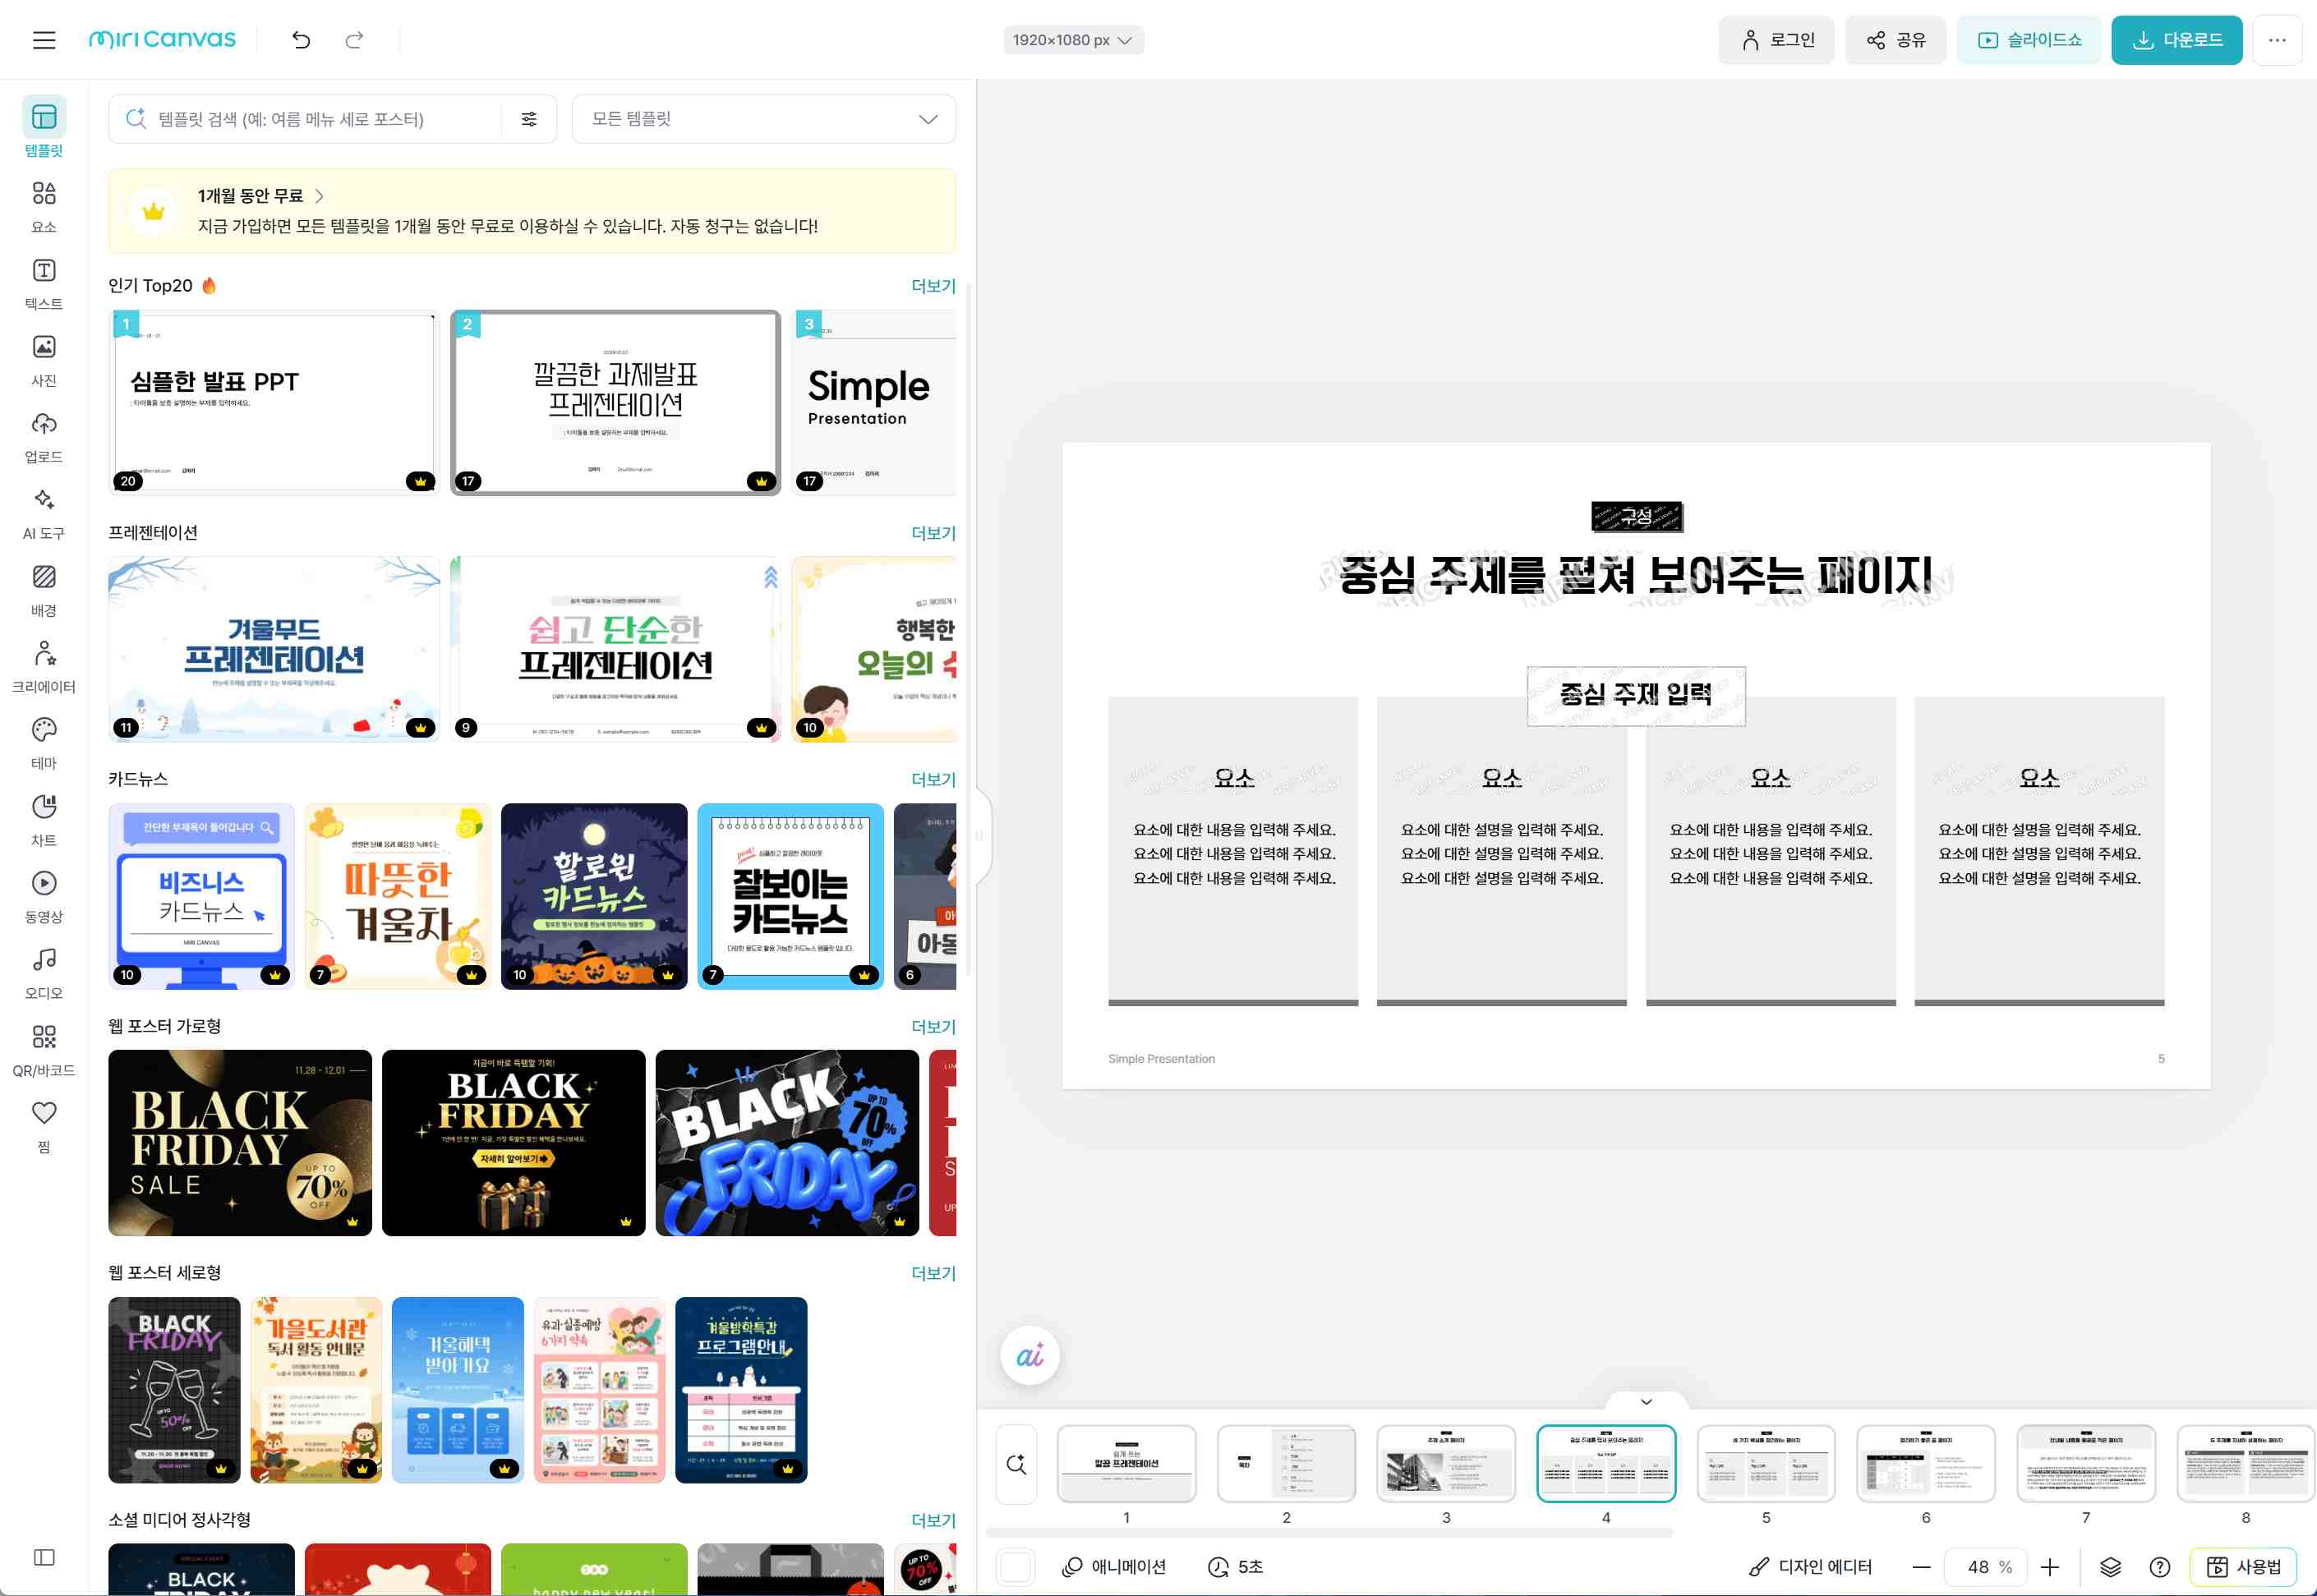Open the 애니메이션 animation settings

click(x=1114, y=1567)
